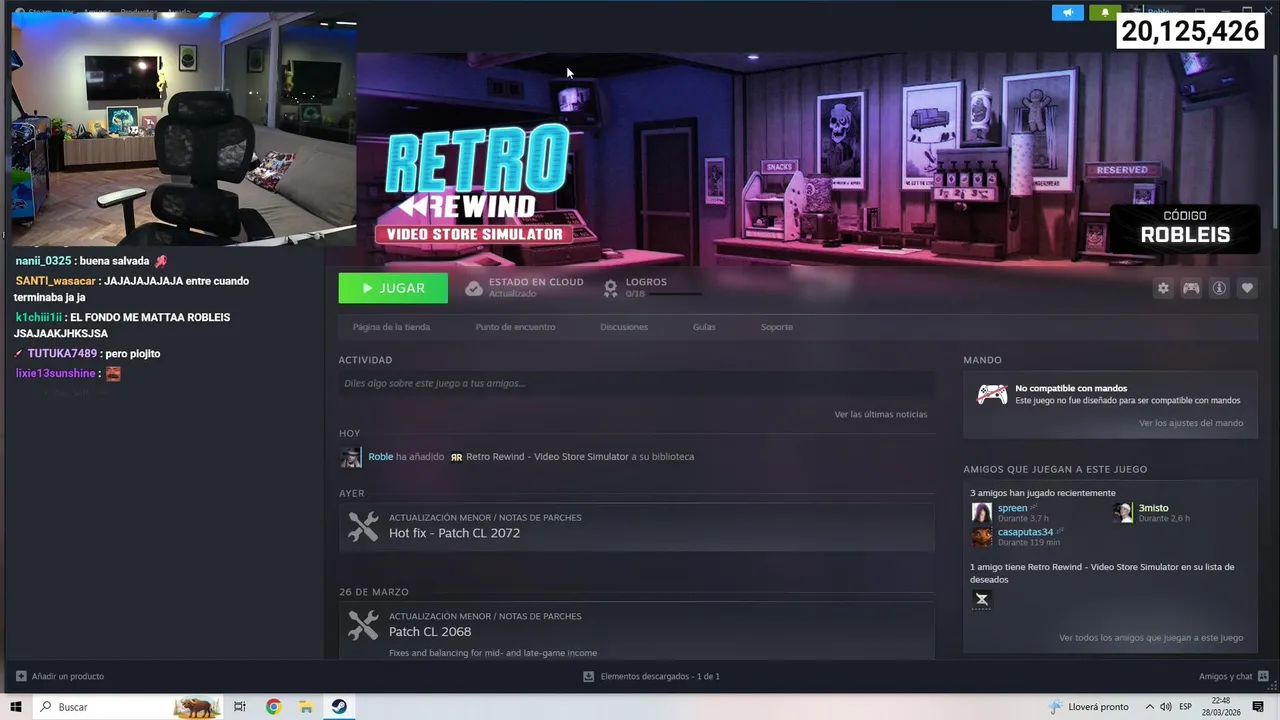Click the spreen friend name
Viewport: 1280px width, 720px height.
pyautogui.click(x=1012, y=508)
